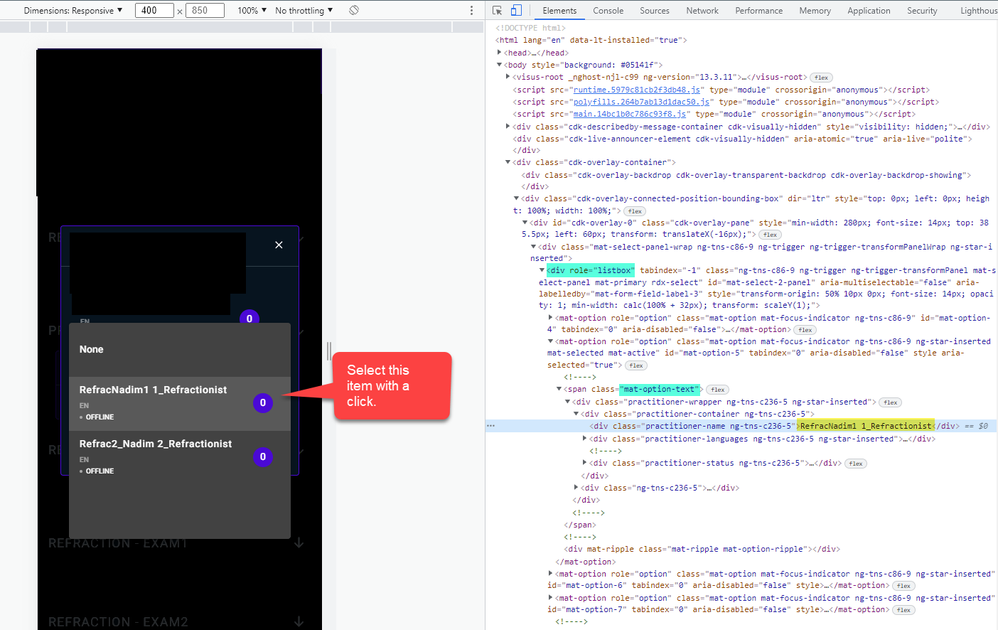Open the 100% zoom dropdown

click(250, 10)
